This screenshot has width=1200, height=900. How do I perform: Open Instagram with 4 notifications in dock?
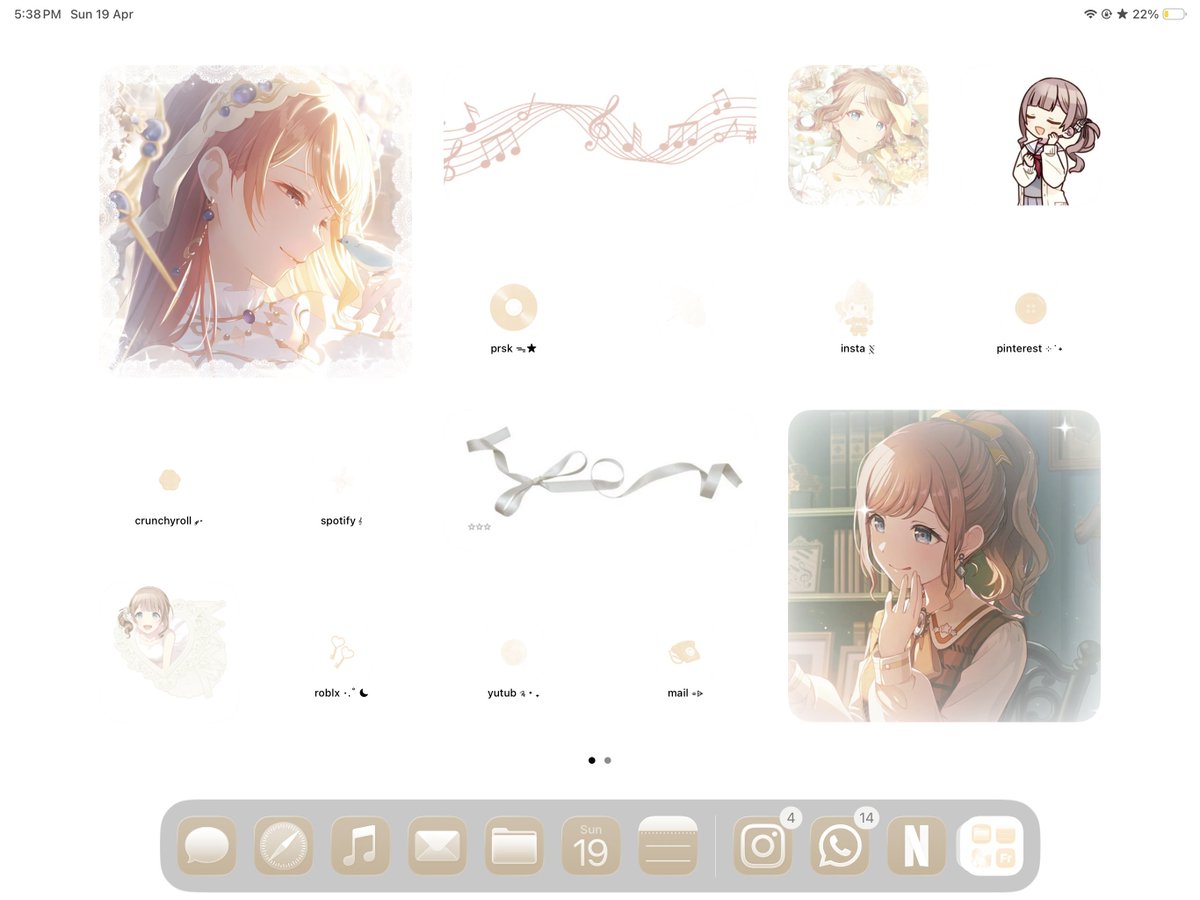(763, 846)
